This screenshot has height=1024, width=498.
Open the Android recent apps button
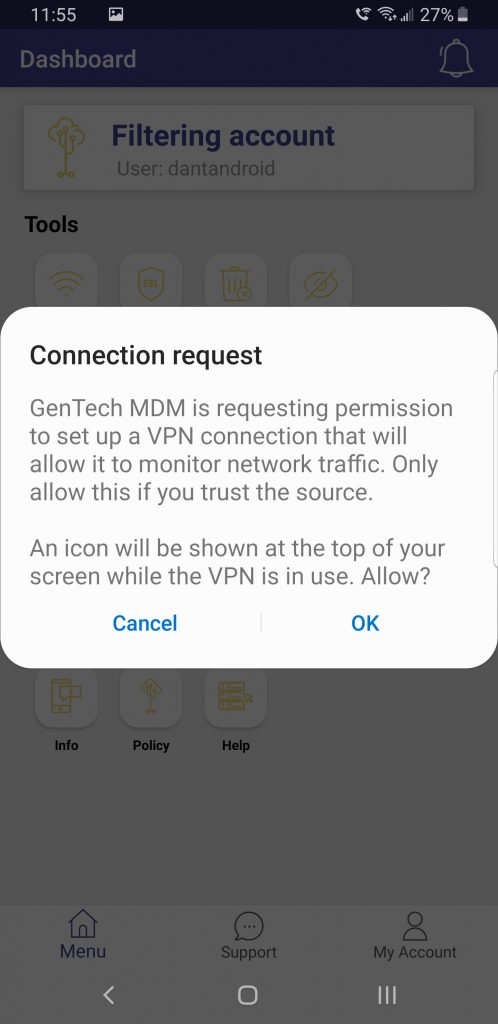coord(387,995)
